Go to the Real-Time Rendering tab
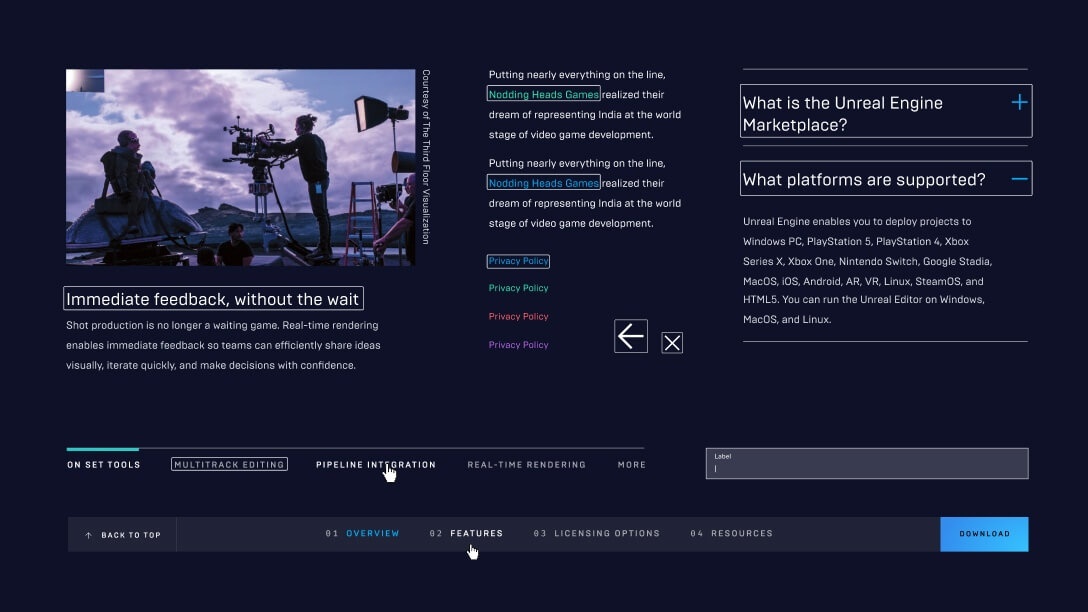This screenshot has height=612, width=1088. point(526,465)
